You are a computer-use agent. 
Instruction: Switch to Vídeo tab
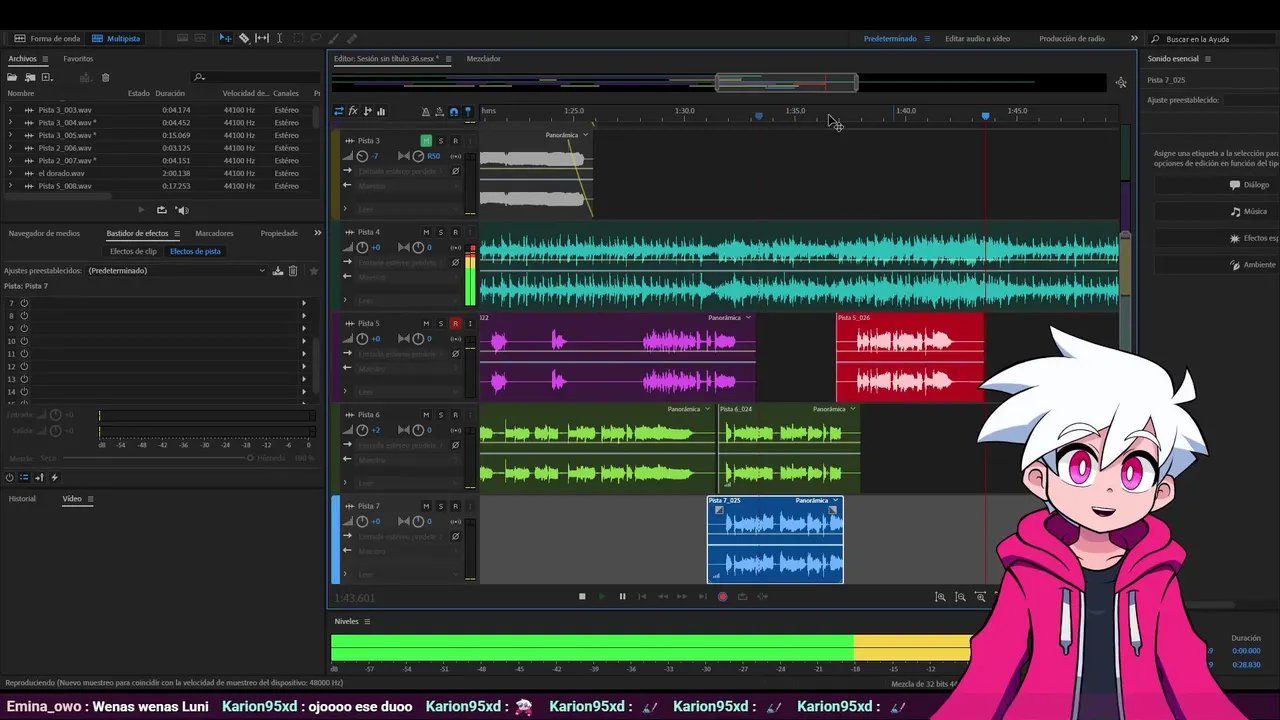coord(72,499)
